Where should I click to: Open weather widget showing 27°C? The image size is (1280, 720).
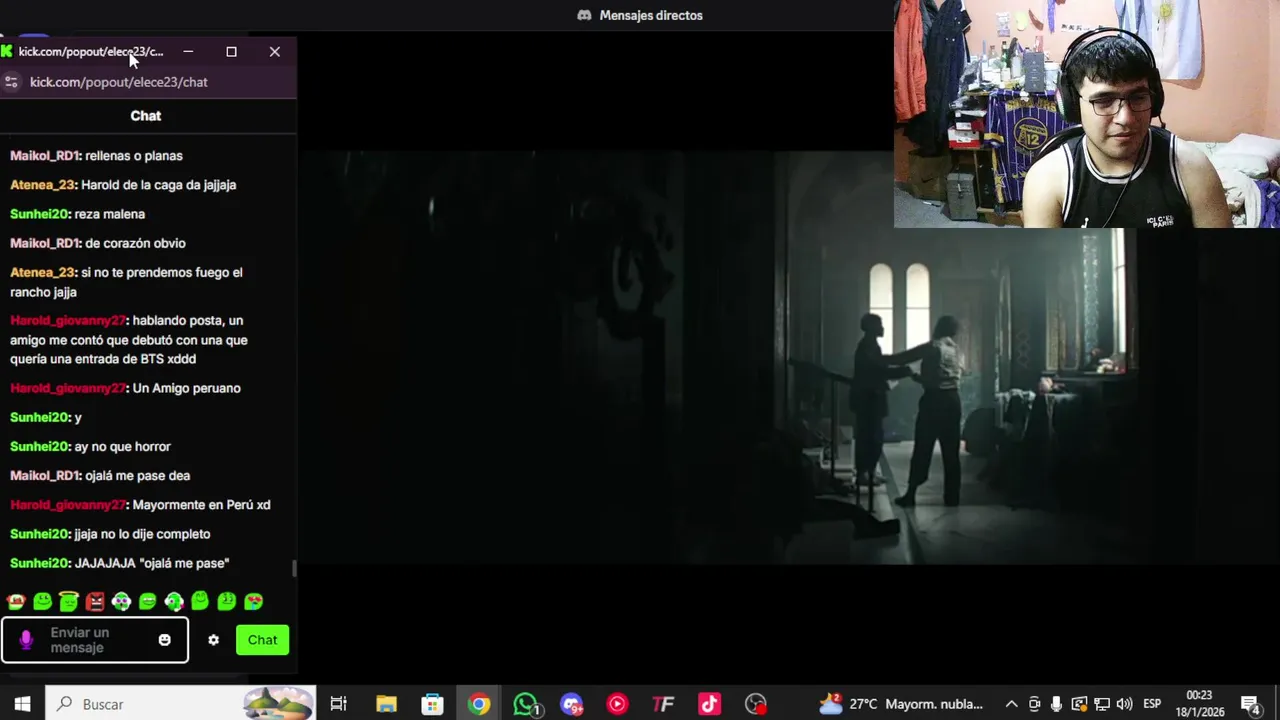point(900,704)
